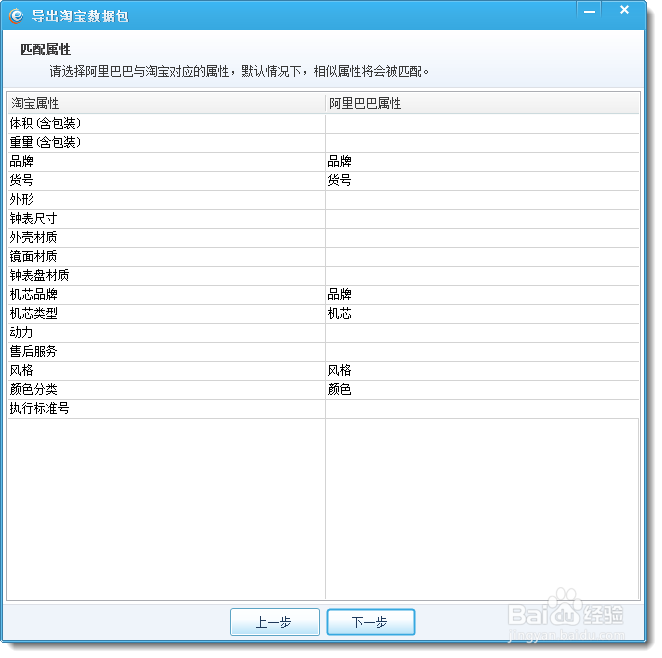Screen dimensions: 662x658
Task: Select the 品牌 Taobao attribute cell
Action: pyautogui.click(x=166, y=162)
